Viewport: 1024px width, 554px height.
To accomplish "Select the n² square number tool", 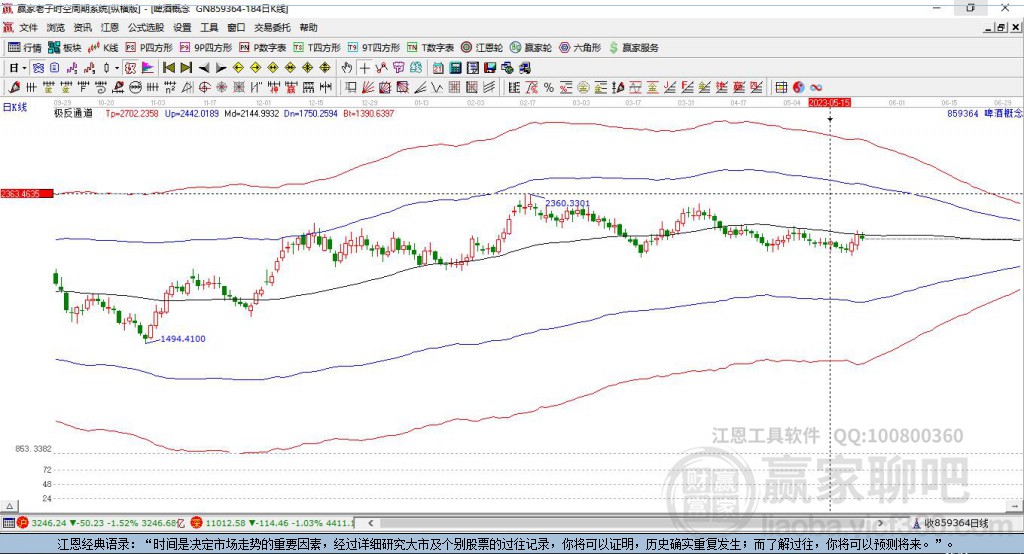I will (x=170, y=87).
